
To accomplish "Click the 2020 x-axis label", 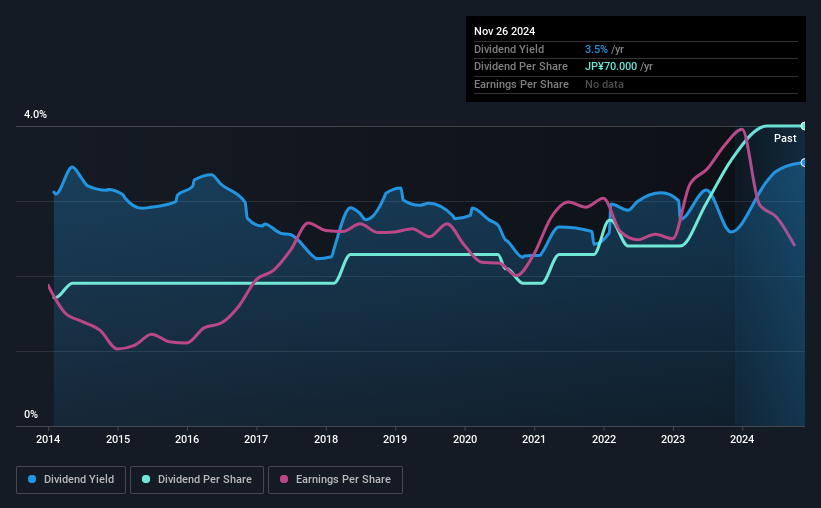I will (464, 439).
